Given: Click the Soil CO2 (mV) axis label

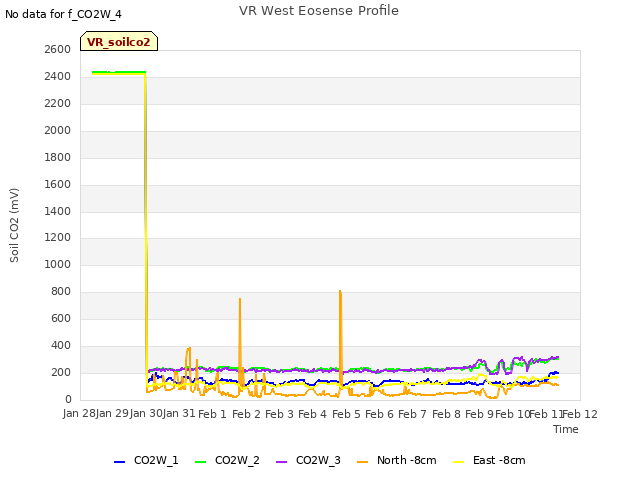Looking at the screenshot, I should (x=14, y=225).
